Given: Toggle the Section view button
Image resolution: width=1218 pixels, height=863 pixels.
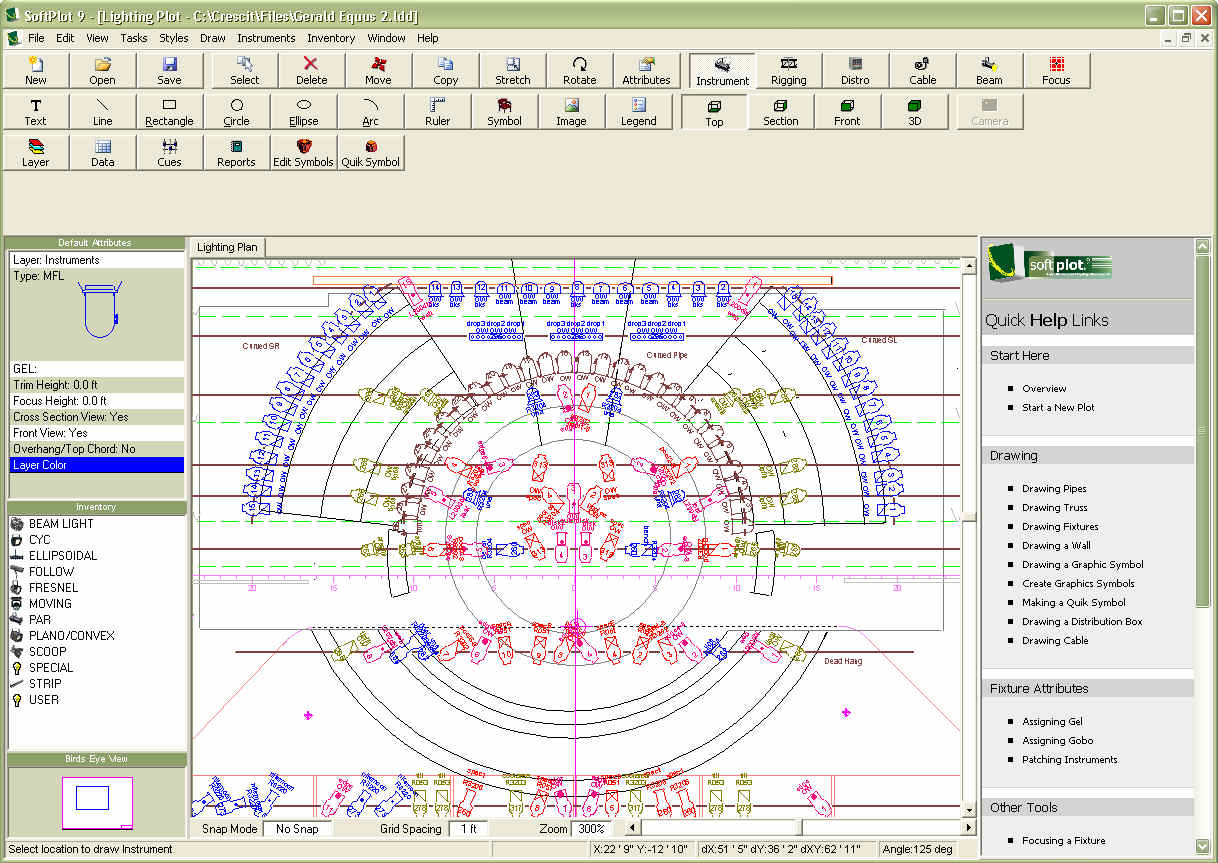Looking at the screenshot, I should (780, 111).
